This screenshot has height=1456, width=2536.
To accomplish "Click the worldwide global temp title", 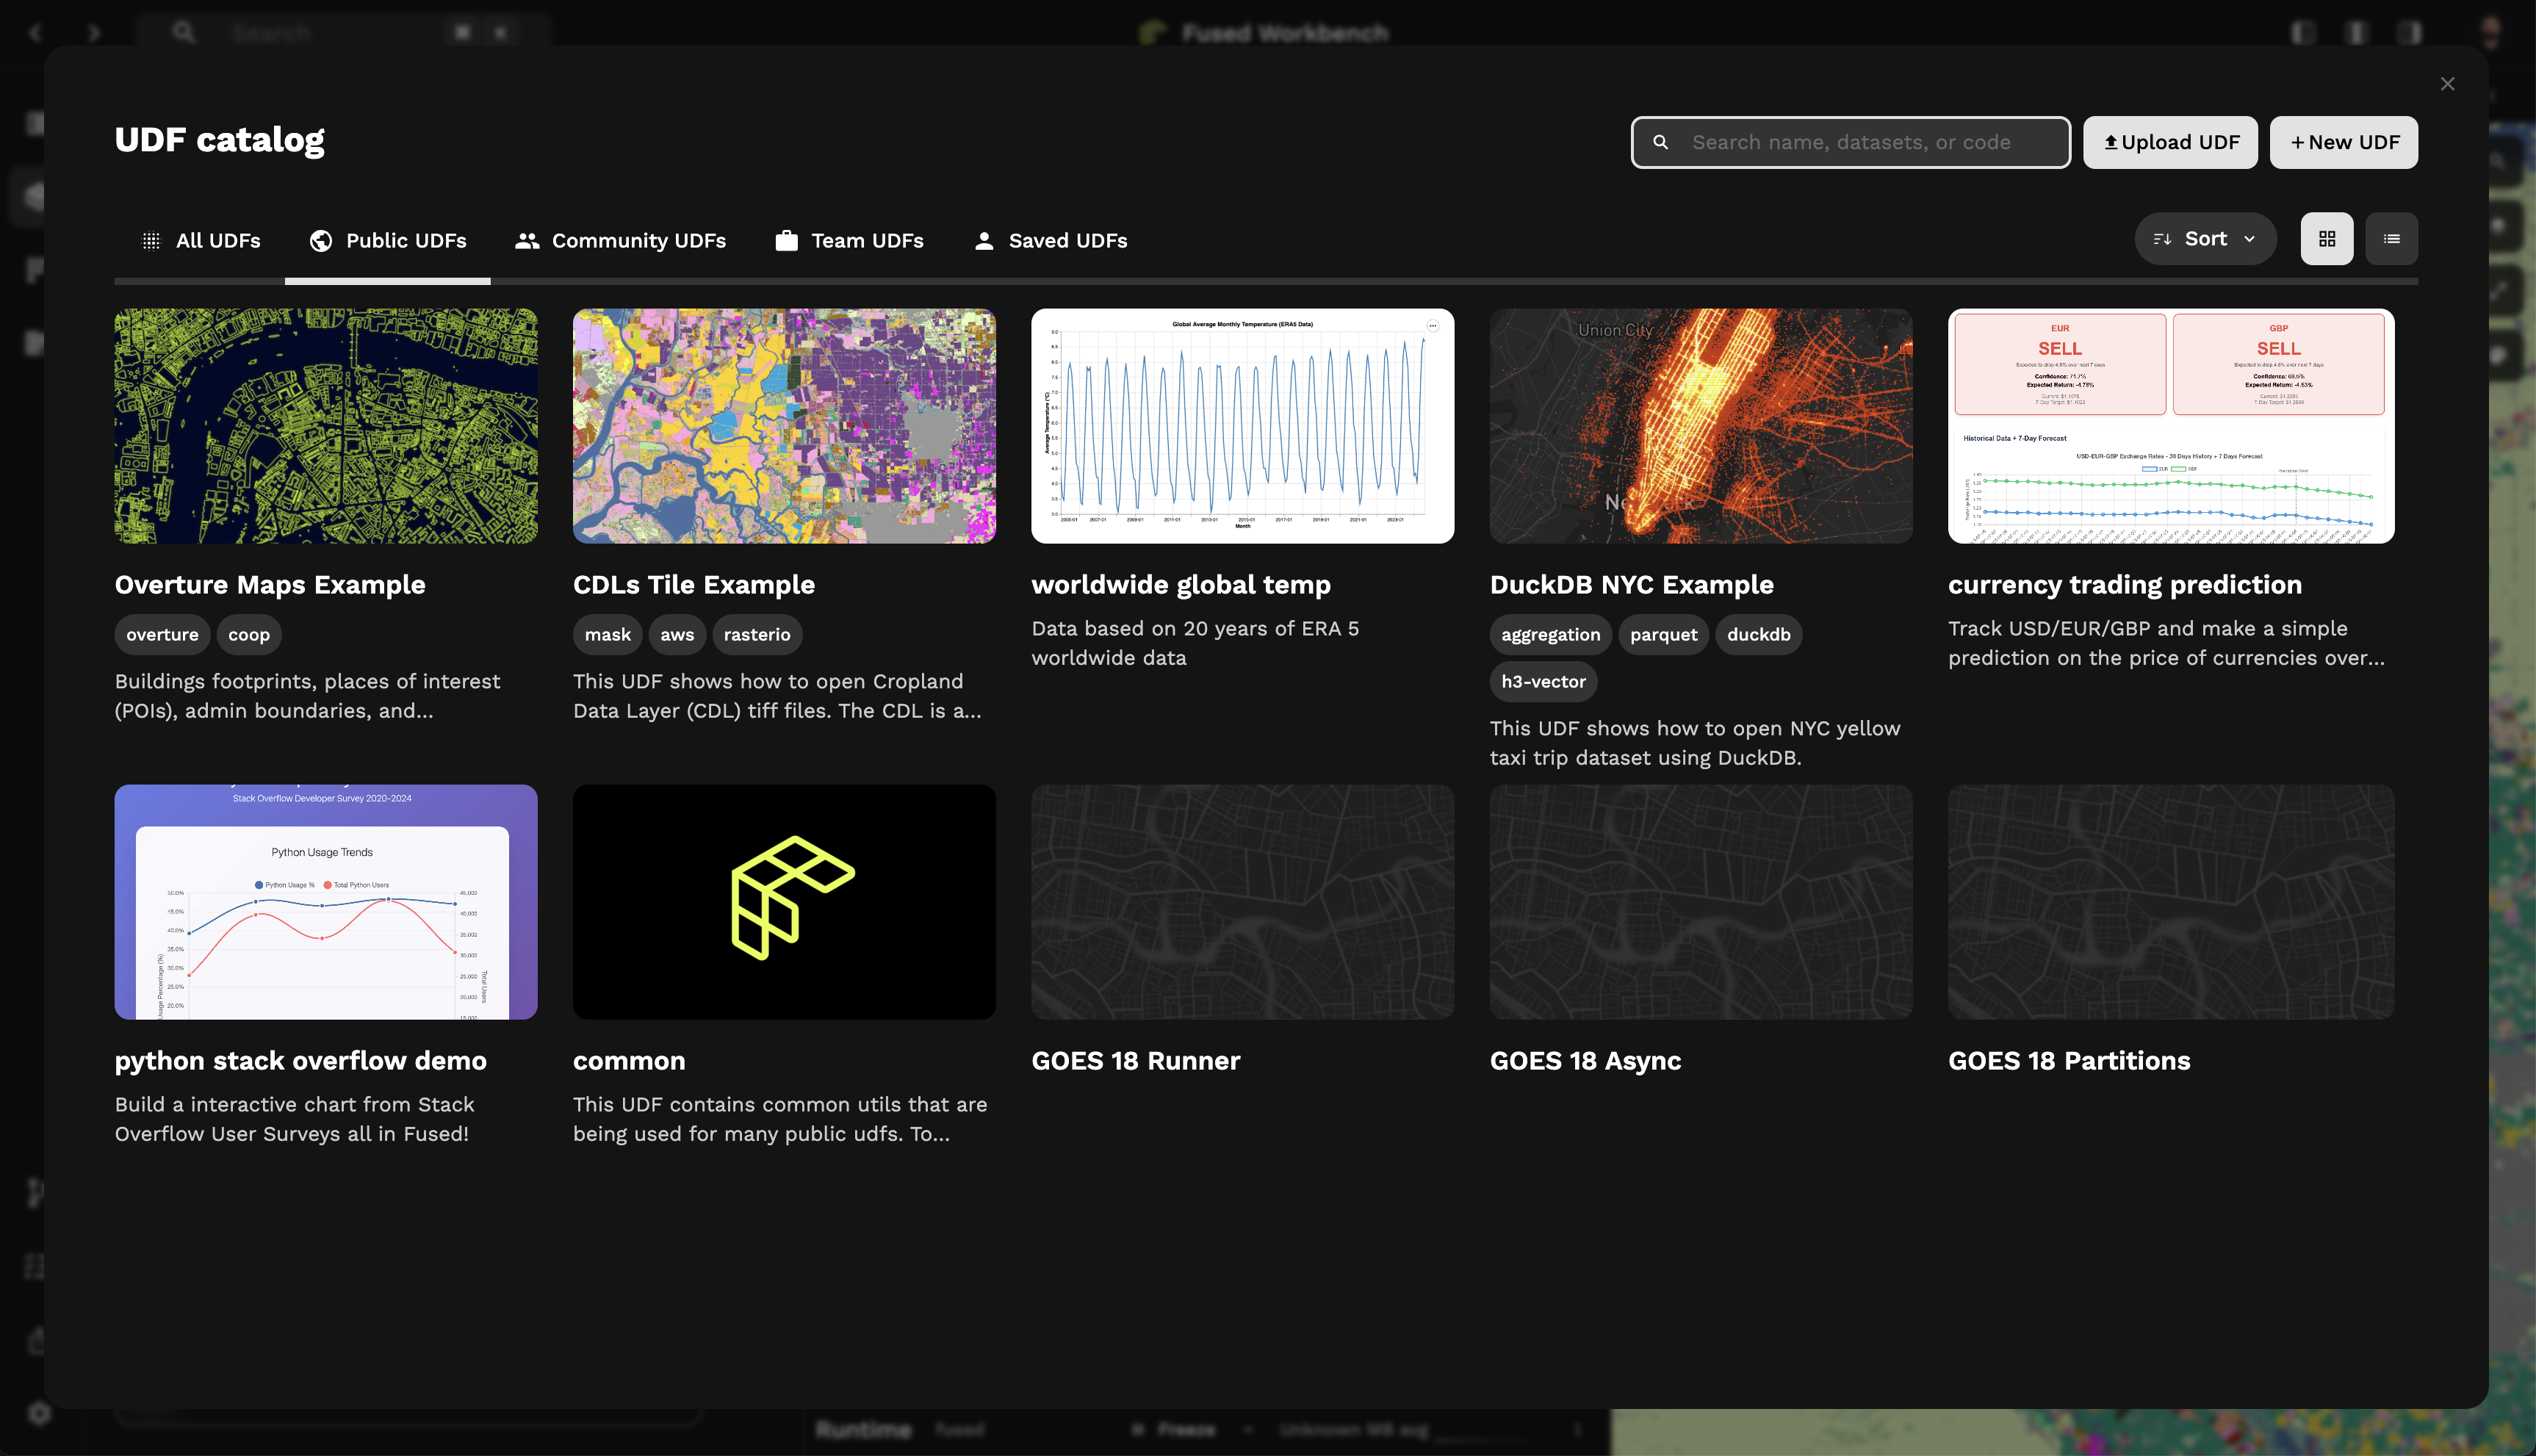I will (x=1181, y=585).
